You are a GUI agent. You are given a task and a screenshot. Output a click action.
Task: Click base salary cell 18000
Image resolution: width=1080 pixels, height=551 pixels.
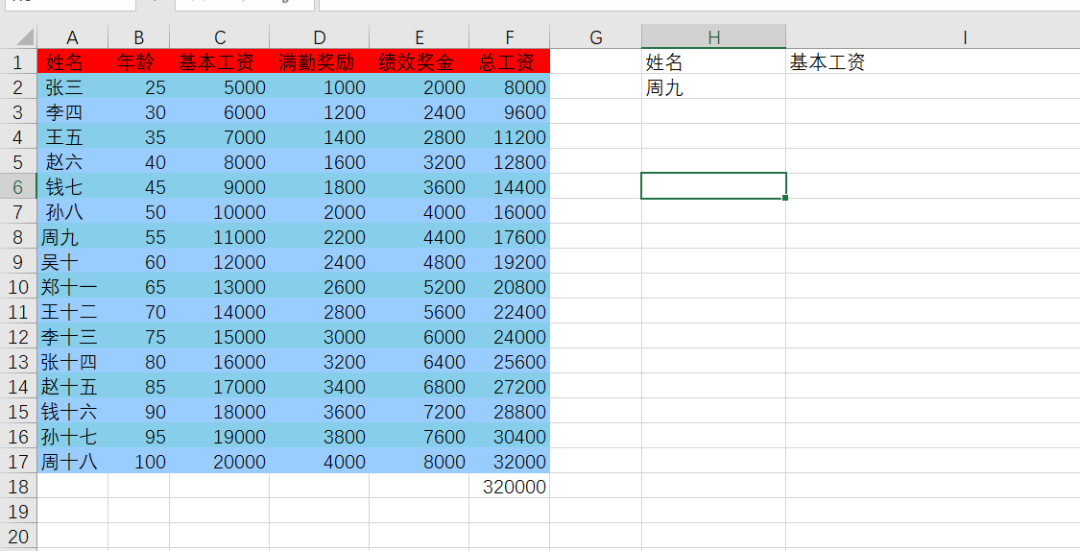click(220, 411)
